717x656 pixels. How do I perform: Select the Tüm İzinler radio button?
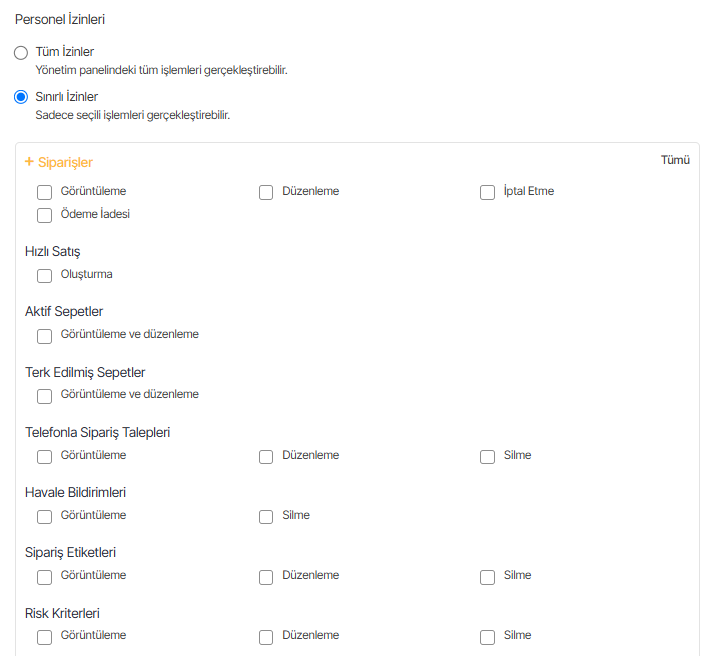coord(21,53)
